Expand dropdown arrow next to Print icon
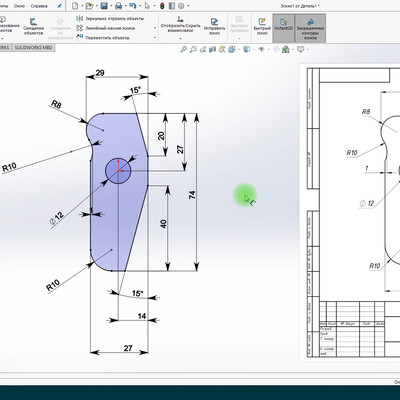 click(125, 6)
